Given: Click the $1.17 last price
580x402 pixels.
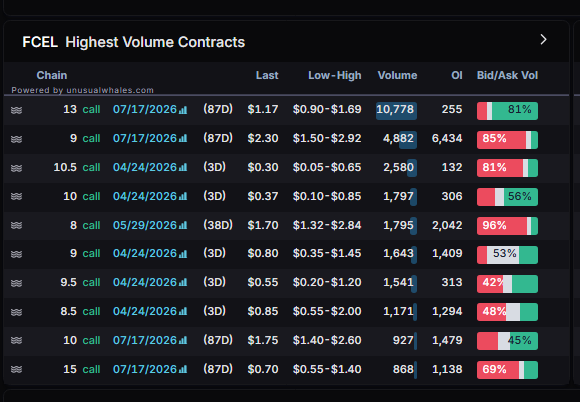Looking at the screenshot, I should coord(263,109).
